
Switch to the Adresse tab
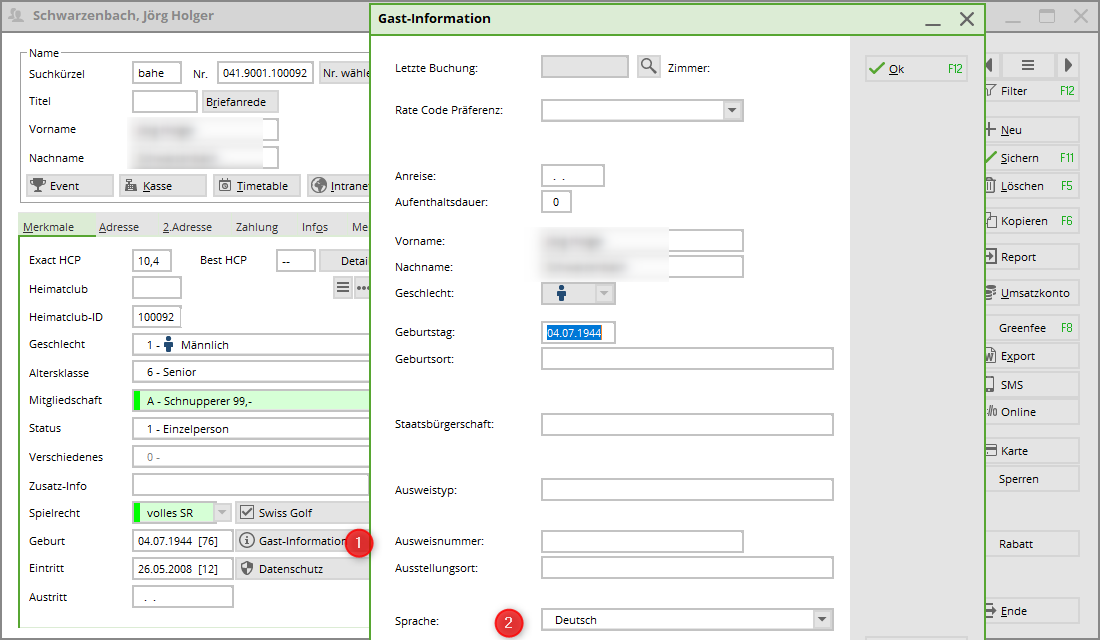click(119, 227)
